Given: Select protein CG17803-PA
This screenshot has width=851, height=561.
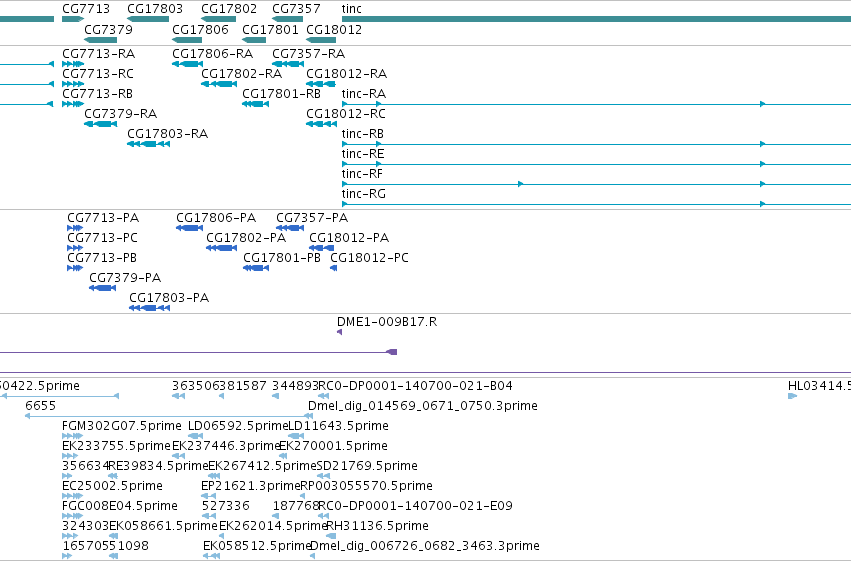Looking at the screenshot, I should coord(149,308).
